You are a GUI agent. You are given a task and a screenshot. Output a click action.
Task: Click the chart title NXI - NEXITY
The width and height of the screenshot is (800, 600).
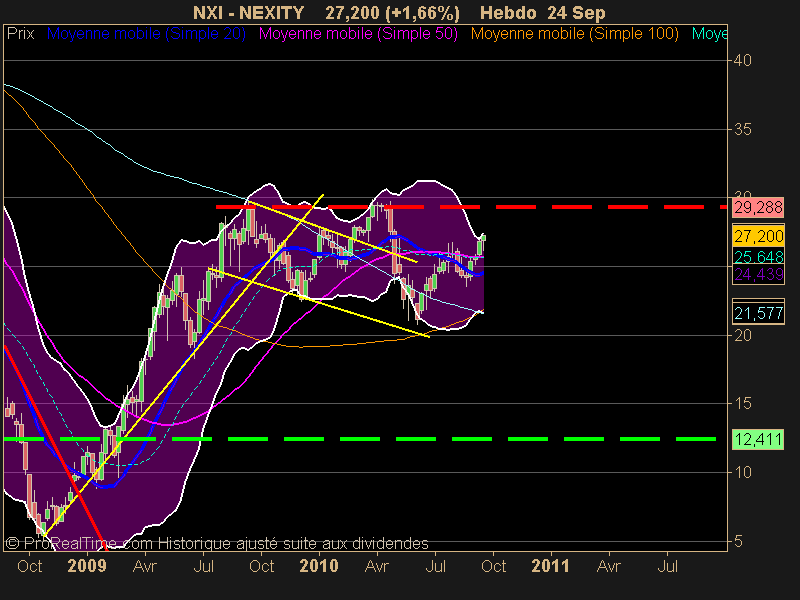click(248, 13)
